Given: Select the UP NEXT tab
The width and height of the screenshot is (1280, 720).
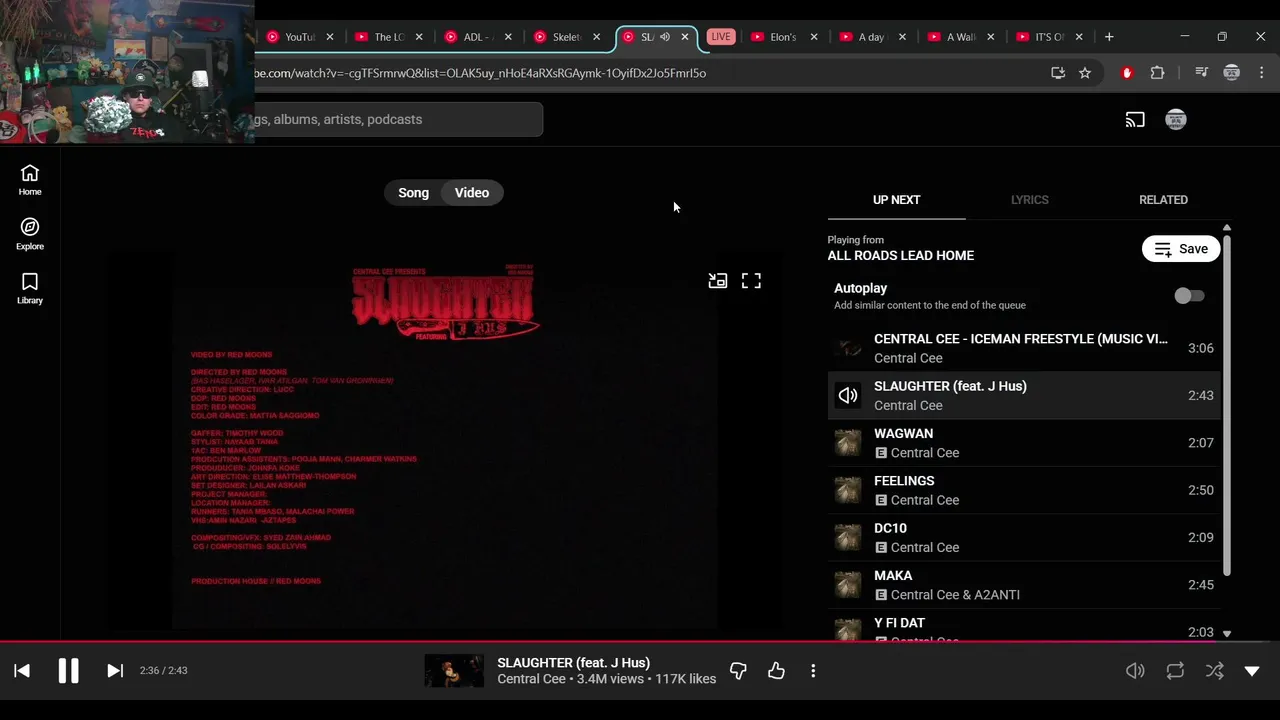Looking at the screenshot, I should point(896,200).
